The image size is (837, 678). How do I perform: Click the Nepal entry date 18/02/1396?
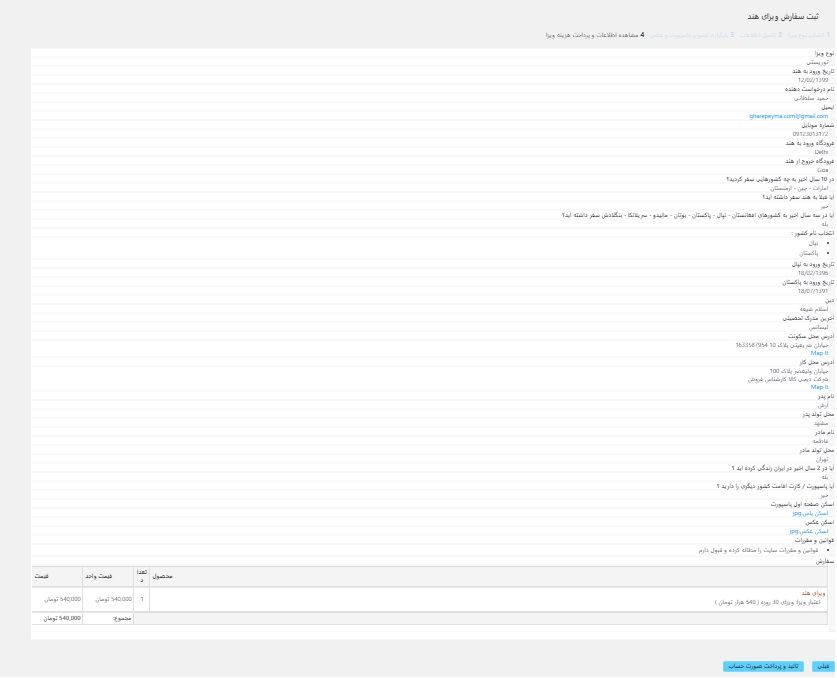813,273
